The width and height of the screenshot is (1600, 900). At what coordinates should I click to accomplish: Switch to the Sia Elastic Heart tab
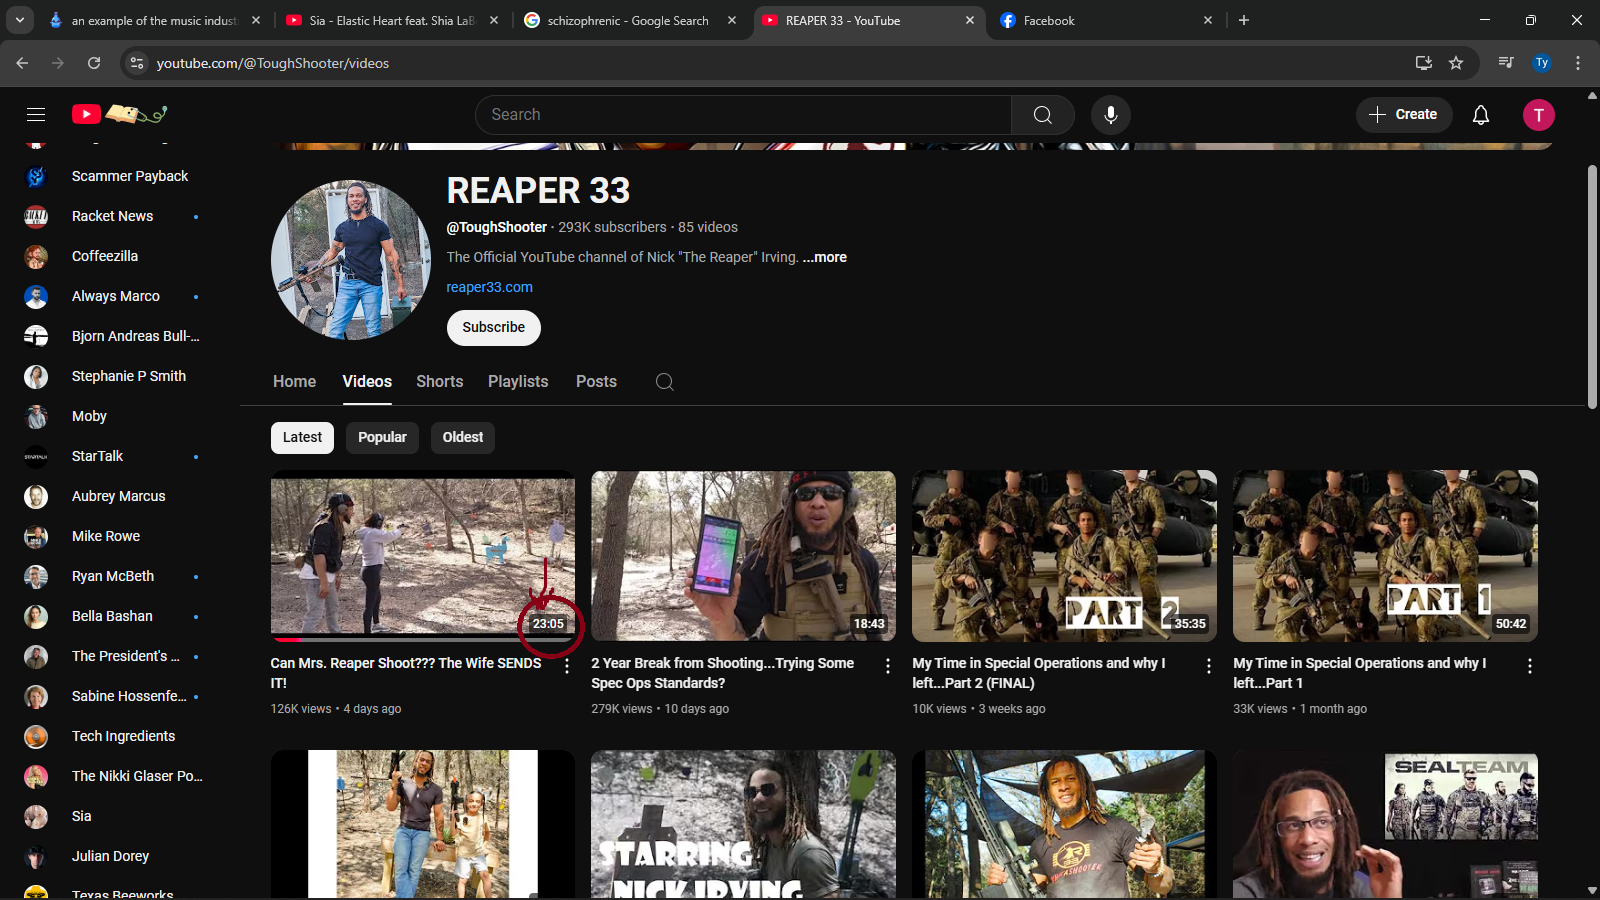pos(392,20)
